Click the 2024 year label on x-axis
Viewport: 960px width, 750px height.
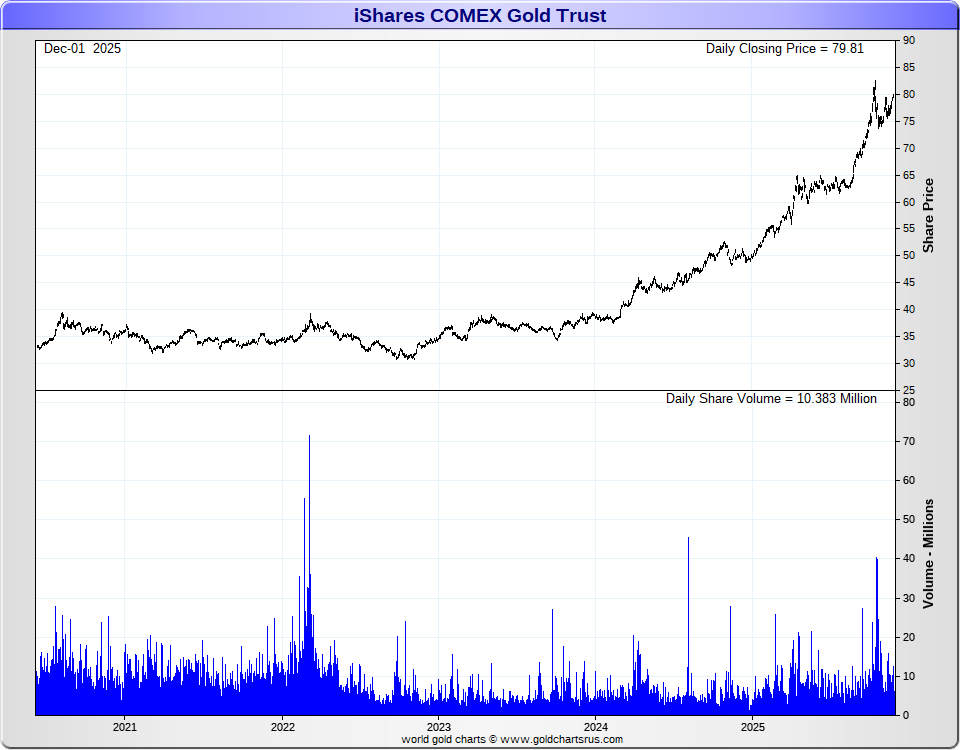click(x=596, y=726)
